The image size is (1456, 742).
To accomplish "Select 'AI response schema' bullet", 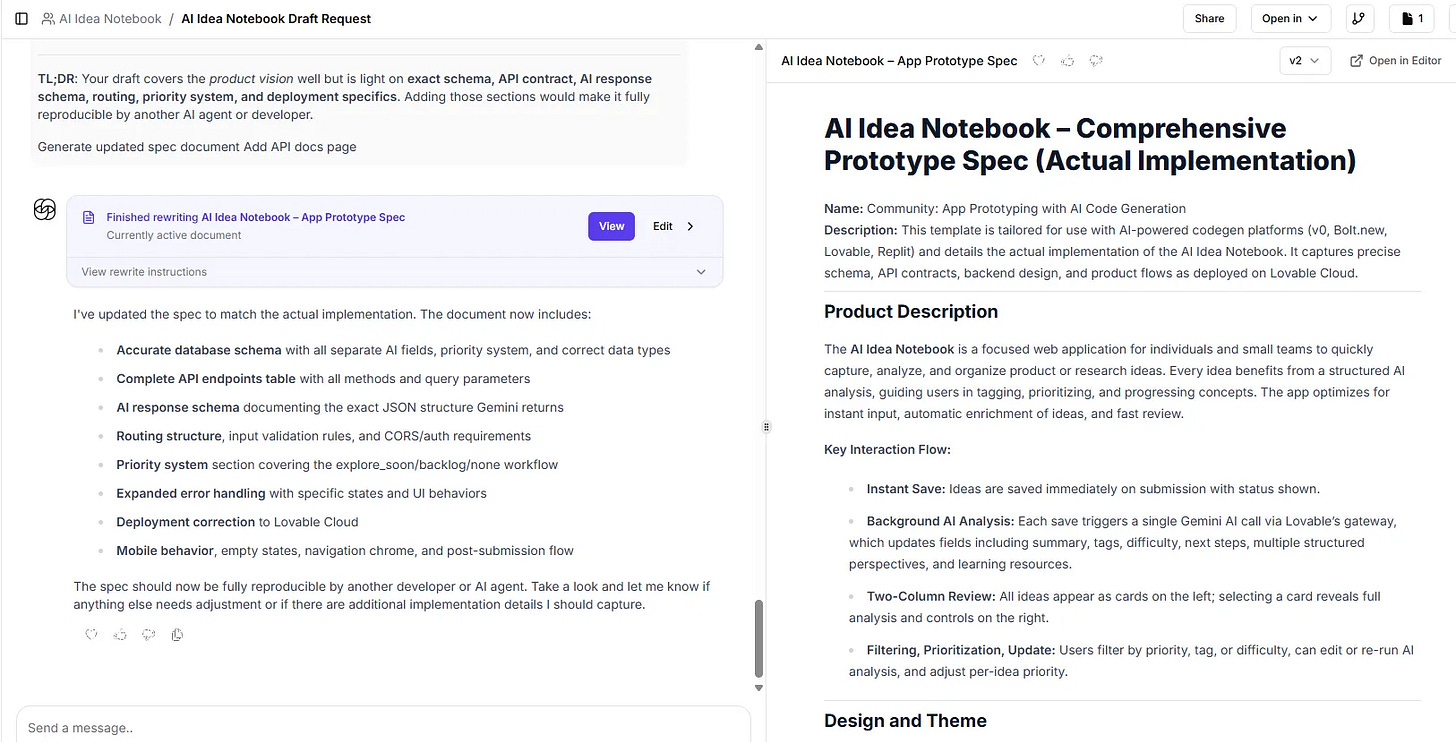I will click(340, 407).
